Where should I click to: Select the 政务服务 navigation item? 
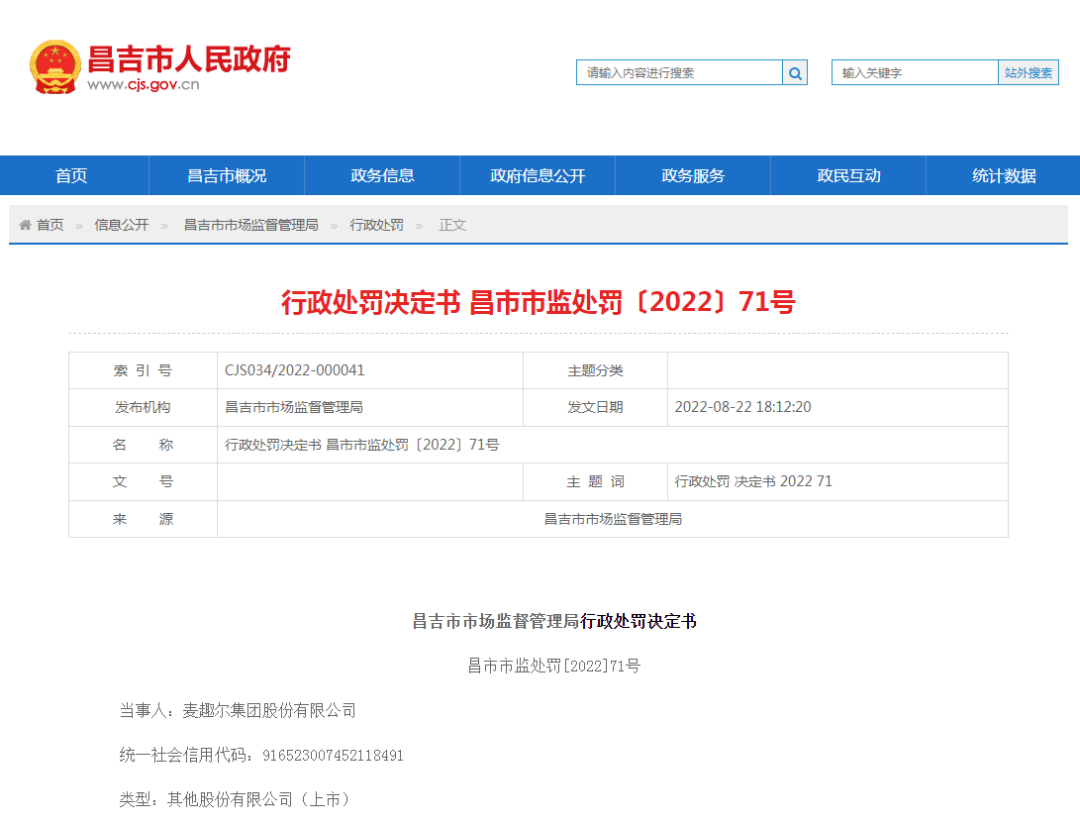pyautogui.click(x=692, y=175)
